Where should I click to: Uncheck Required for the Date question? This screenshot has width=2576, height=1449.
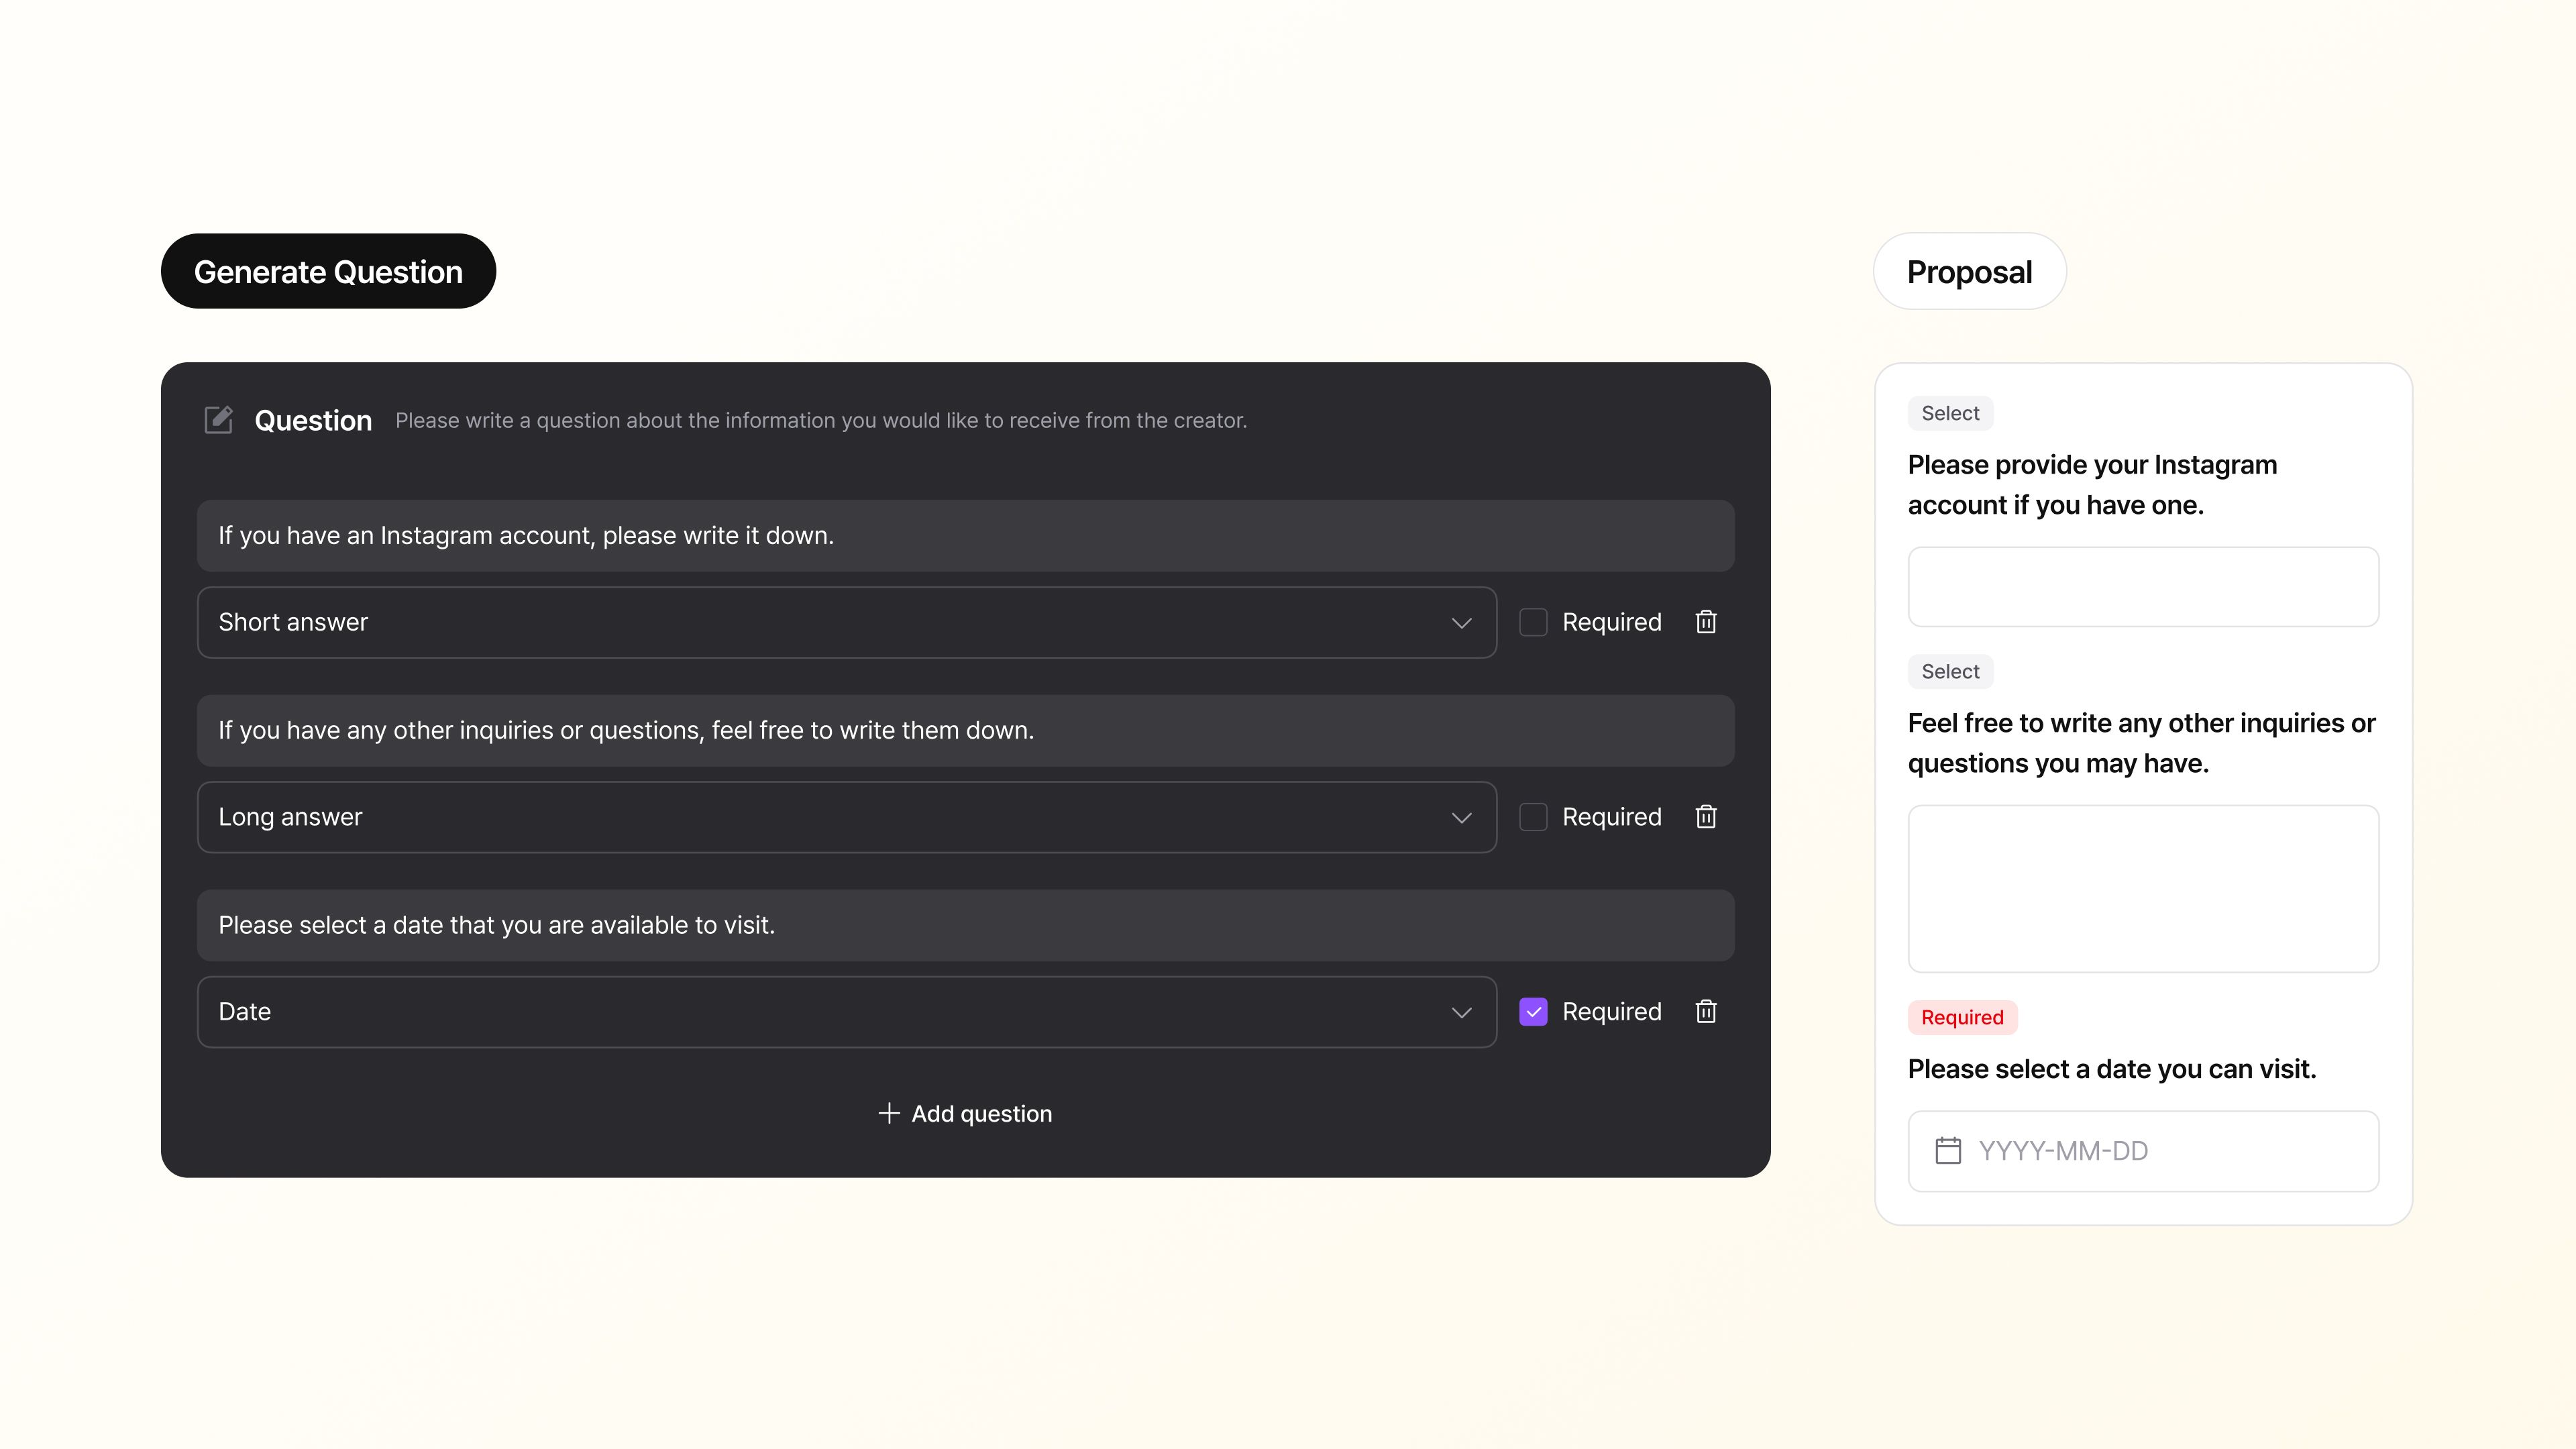pyautogui.click(x=1533, y=1012)
